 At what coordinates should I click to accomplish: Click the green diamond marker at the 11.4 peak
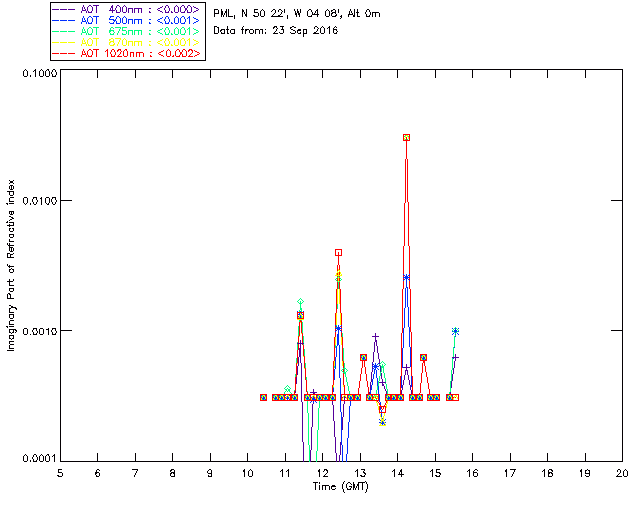(301, 302)
